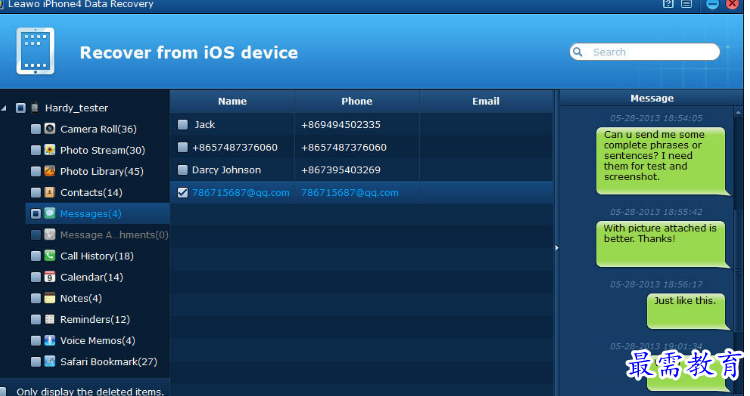Check the Calendar(14) checkbox
The width and height of the screenshot is (750, 396).
pos(36,277)
